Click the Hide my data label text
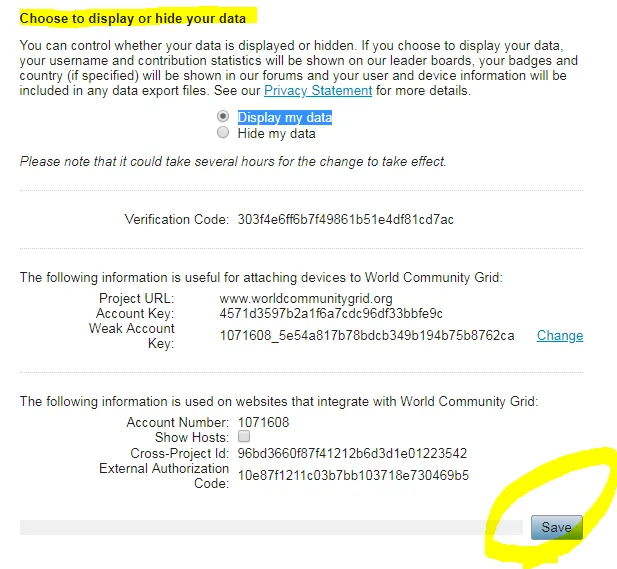Screen dimensions: 617x569 (277, 134)
